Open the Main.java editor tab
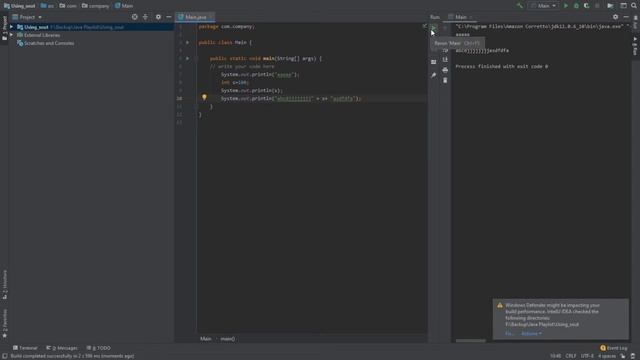 (195, 17)
